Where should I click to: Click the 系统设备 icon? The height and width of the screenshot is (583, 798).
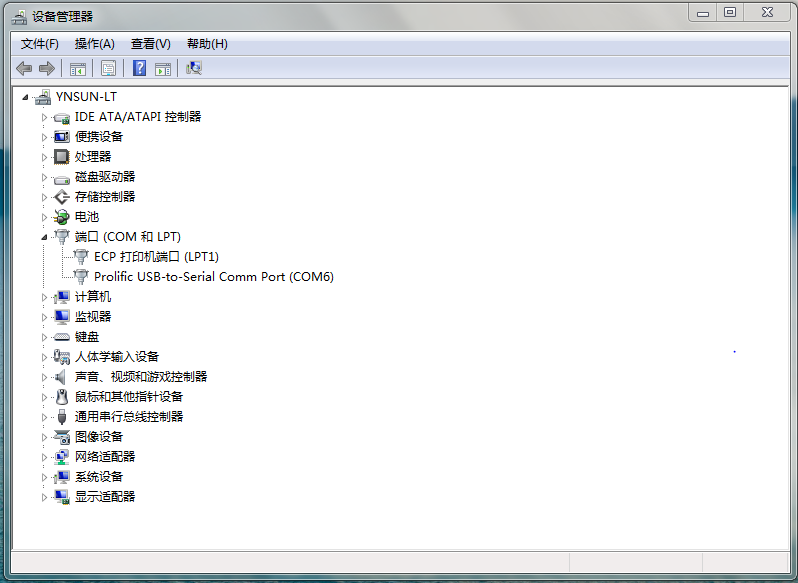pos(62,477)
